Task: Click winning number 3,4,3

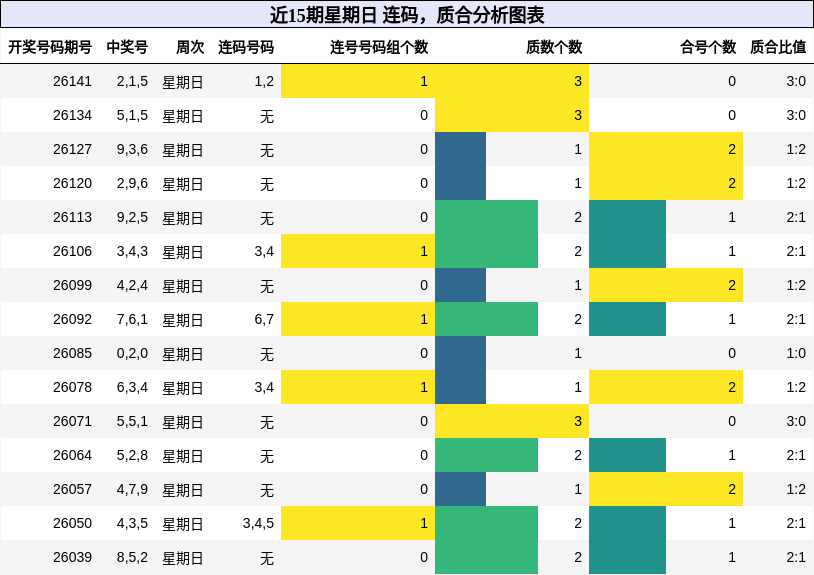Action: [132, 251]
